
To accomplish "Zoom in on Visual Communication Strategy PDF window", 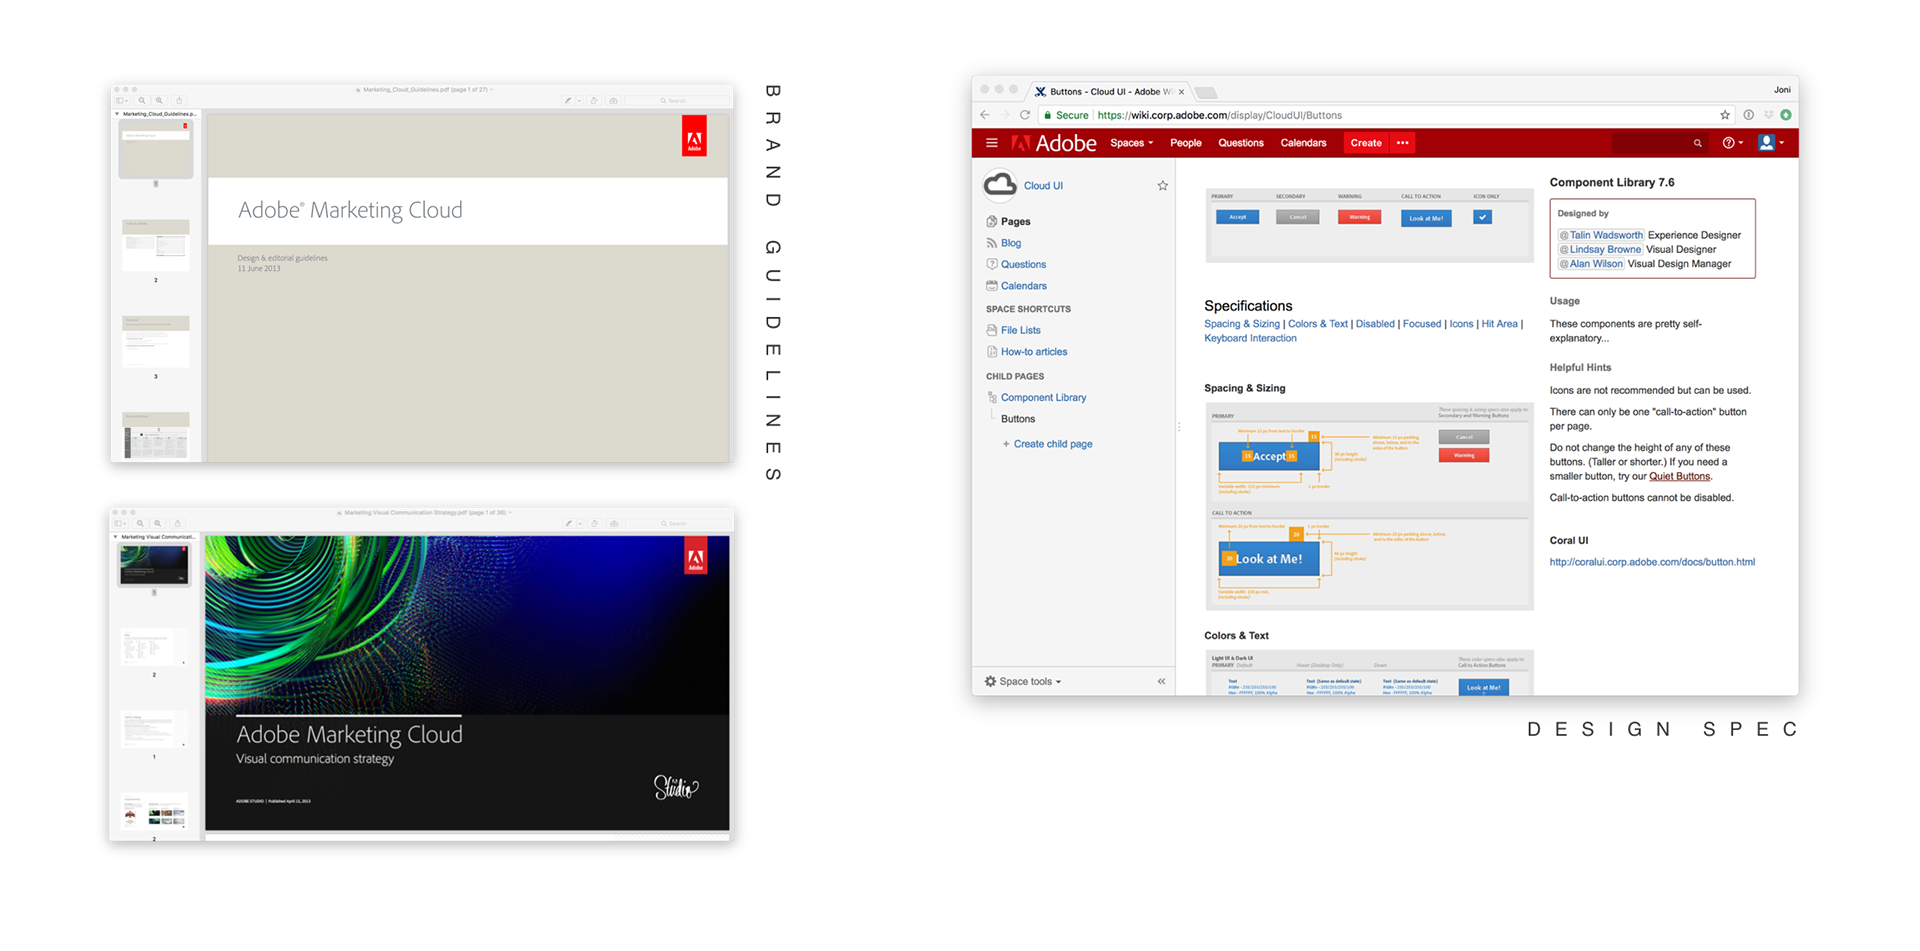I will click(157, 523).
